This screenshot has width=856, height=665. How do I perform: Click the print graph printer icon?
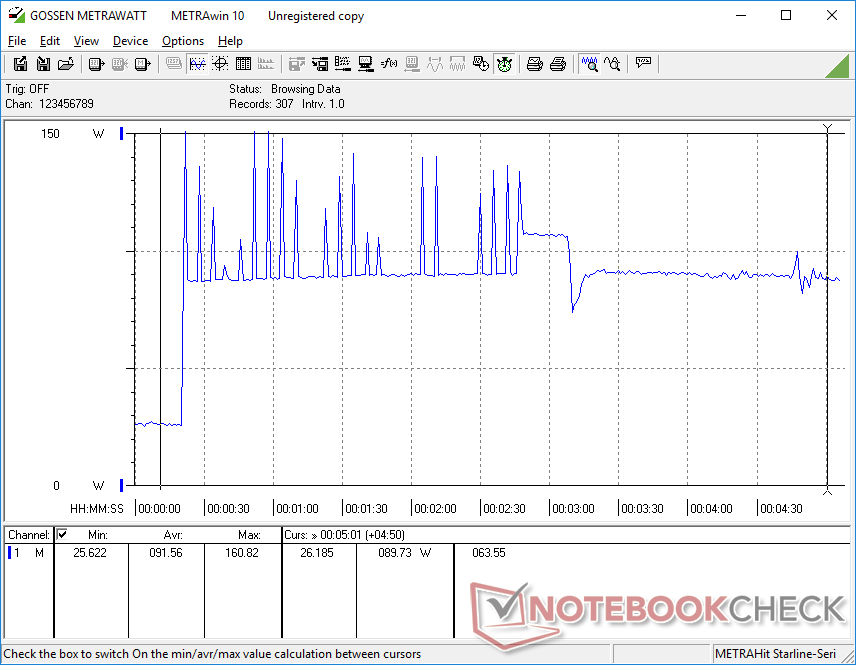(534, 64)
